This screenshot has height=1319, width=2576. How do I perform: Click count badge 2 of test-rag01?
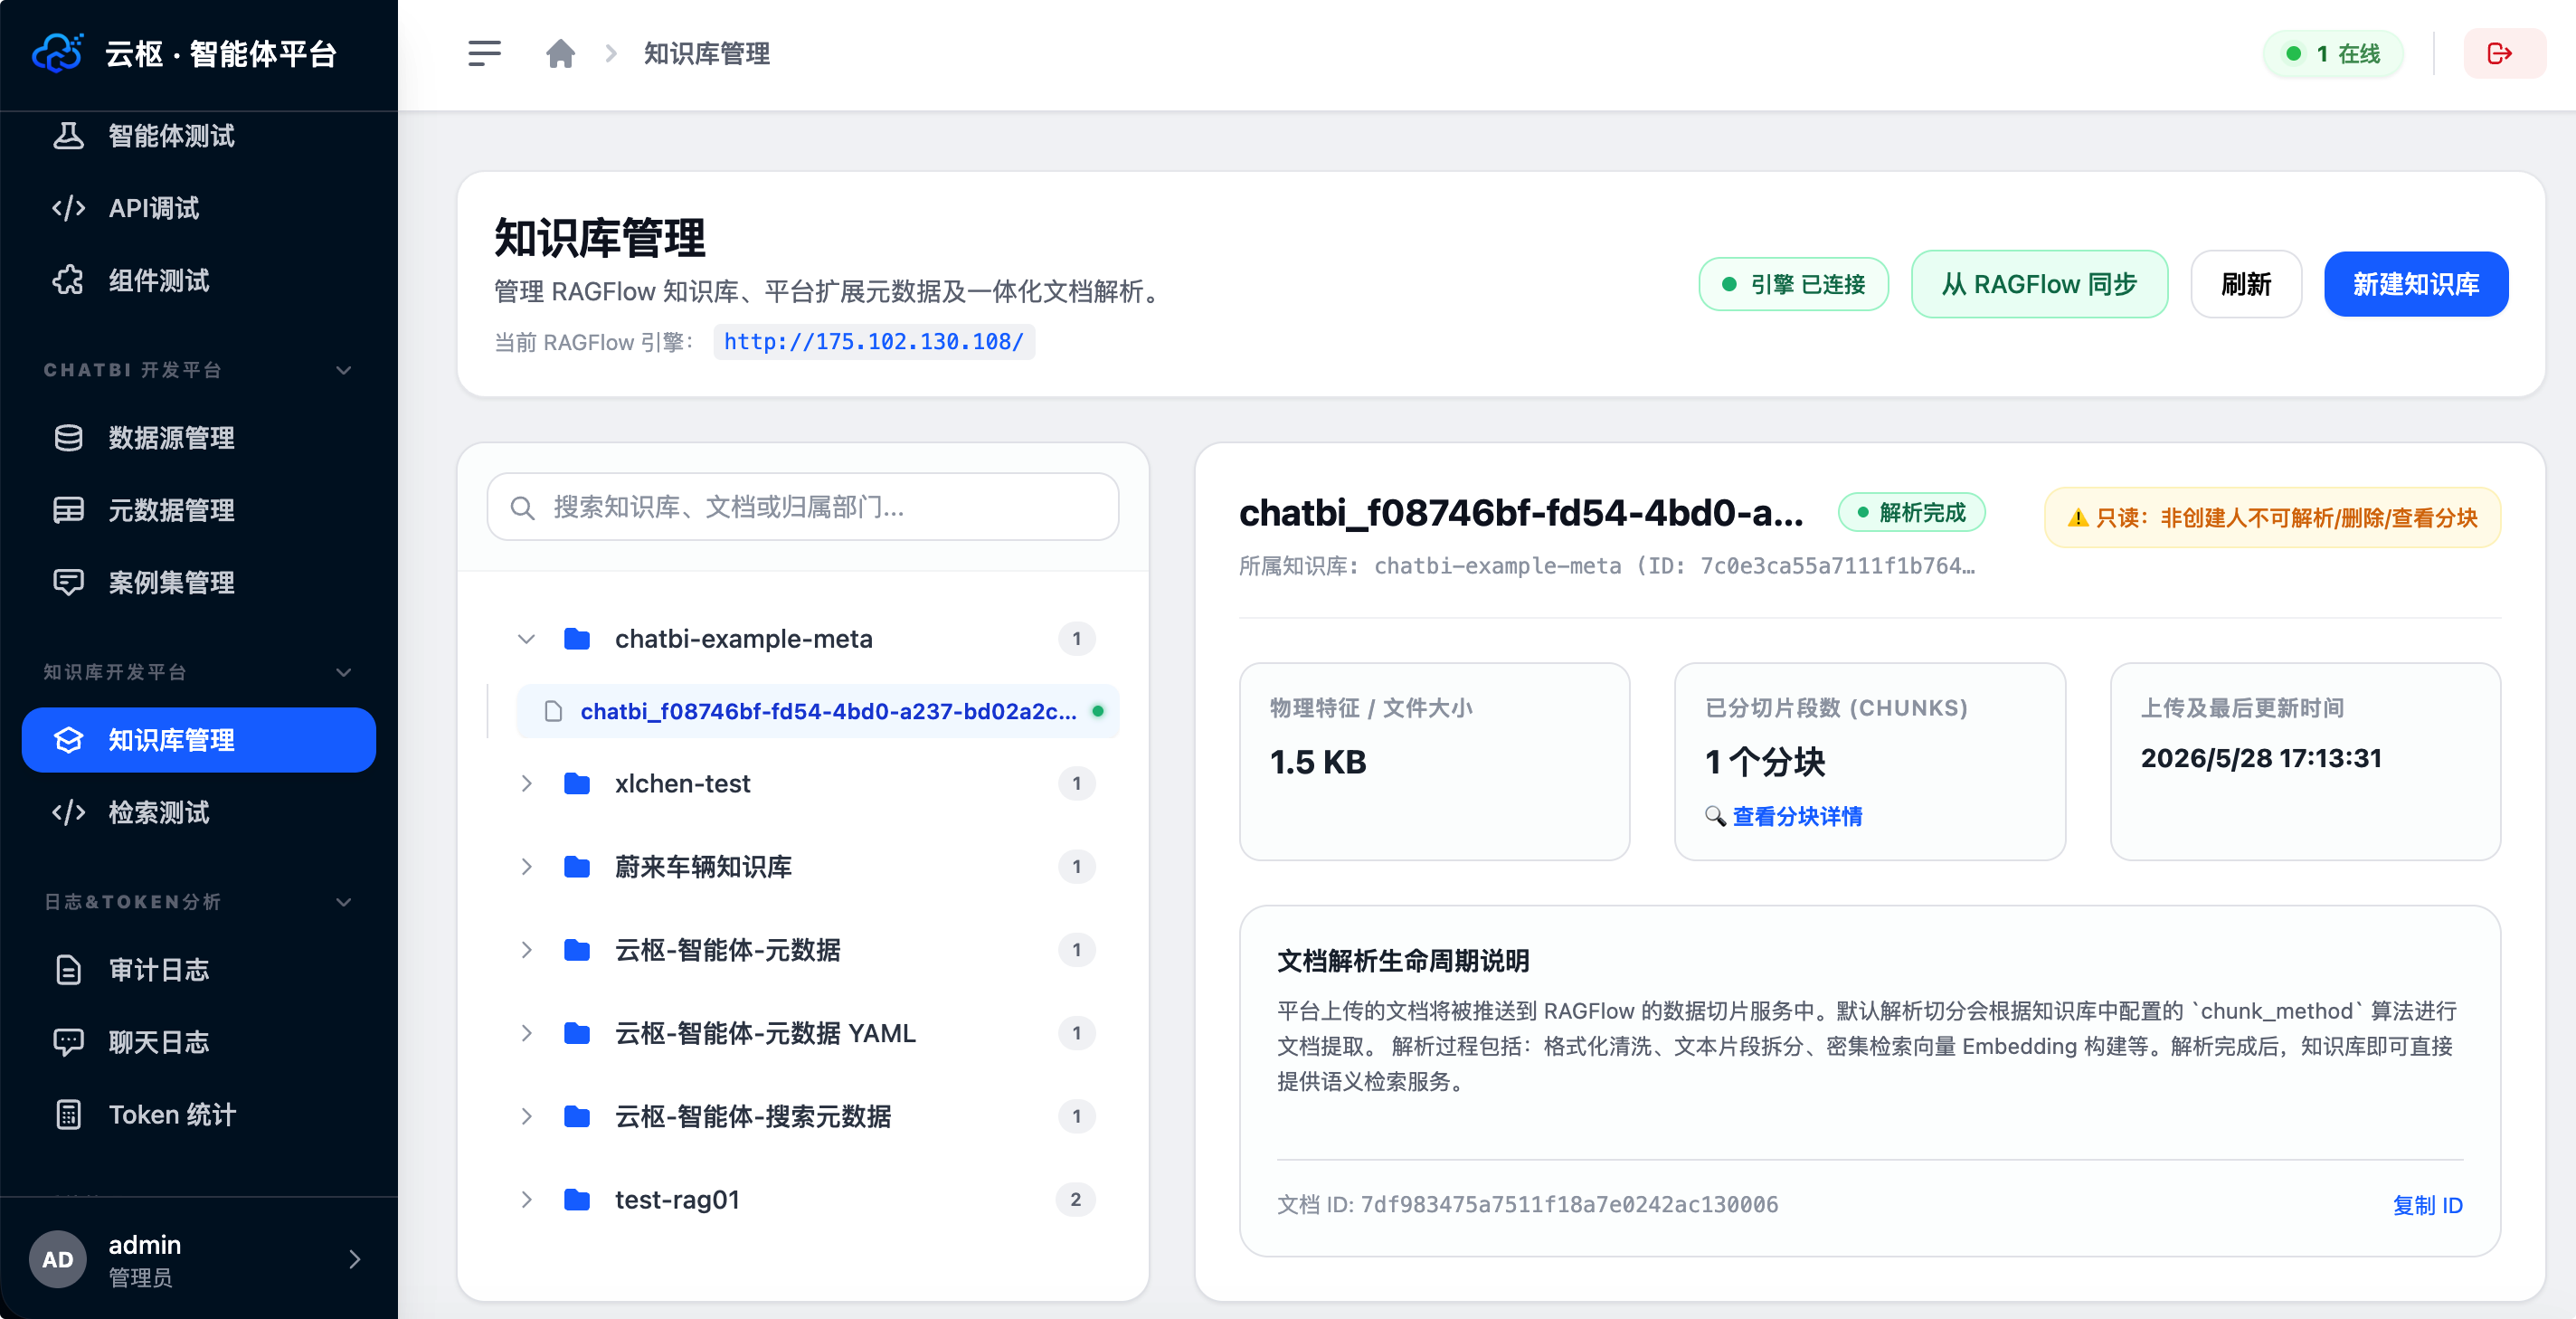pyautogui.click(x=1075, y=1199)
